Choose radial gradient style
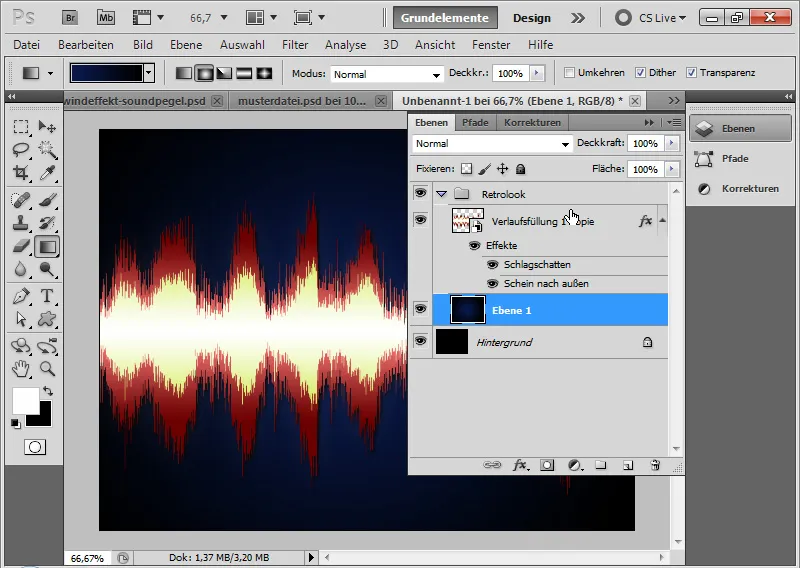800x568 pixels. 204,73
